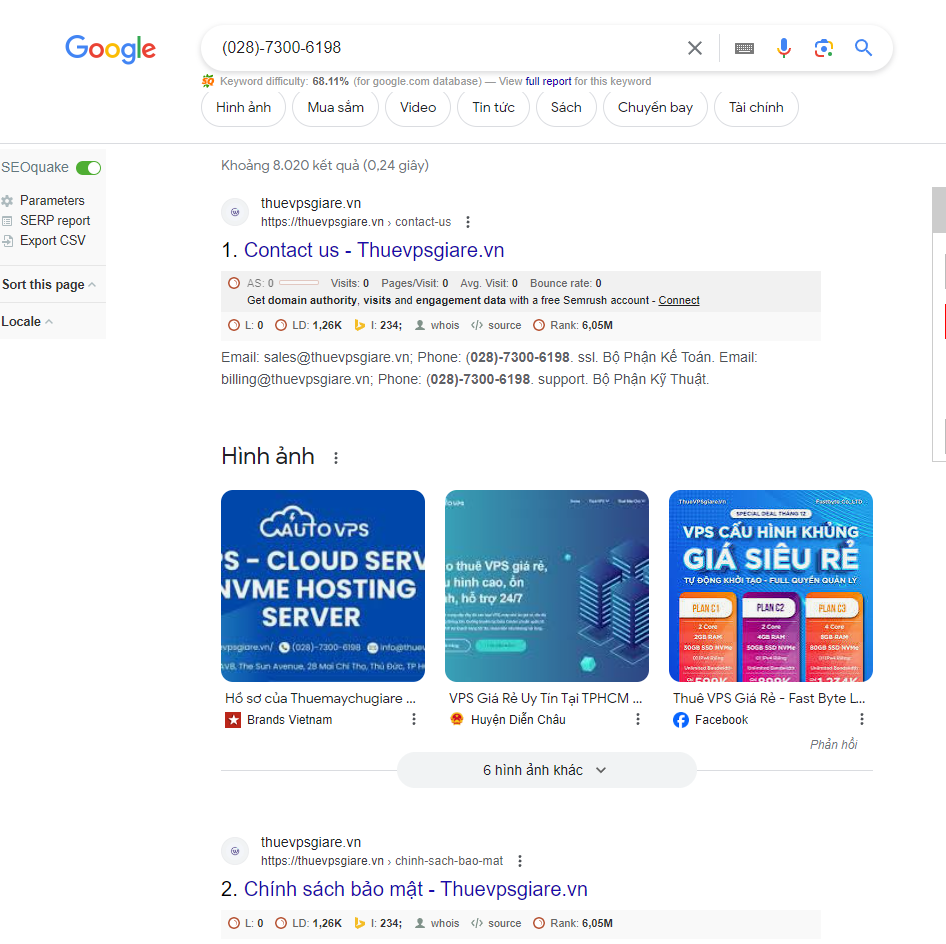Expand the Locale section
This screenshot has width=946, height=944.
click(x=27, y=322)
